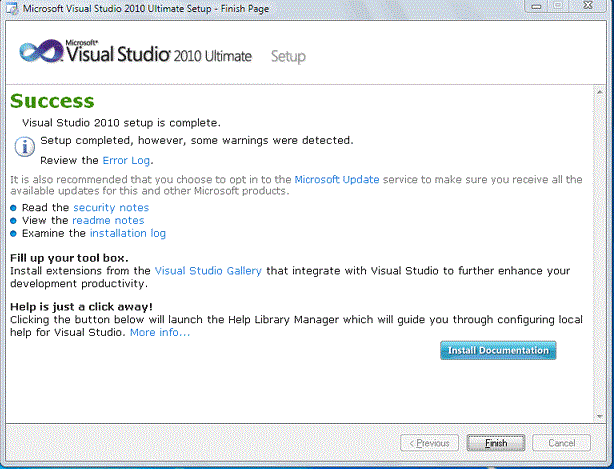Click 'Visual Studio 2010 setup is complete.' text
Screen dimensions: 614x469
(x=121, y=123)
